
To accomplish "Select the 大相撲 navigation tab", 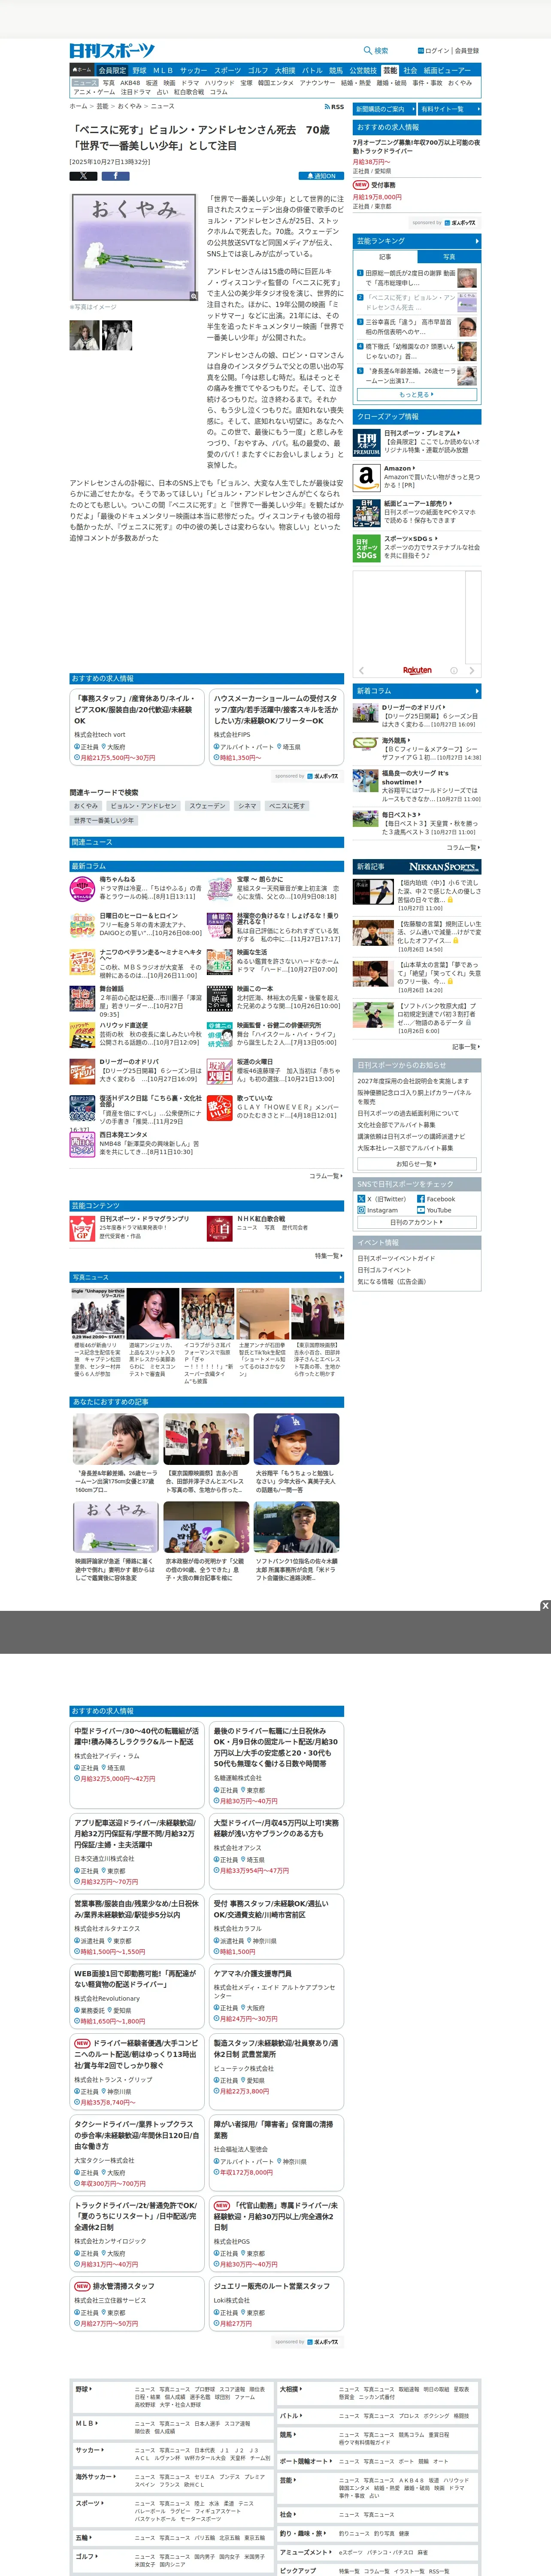I will tap(285, 71).
